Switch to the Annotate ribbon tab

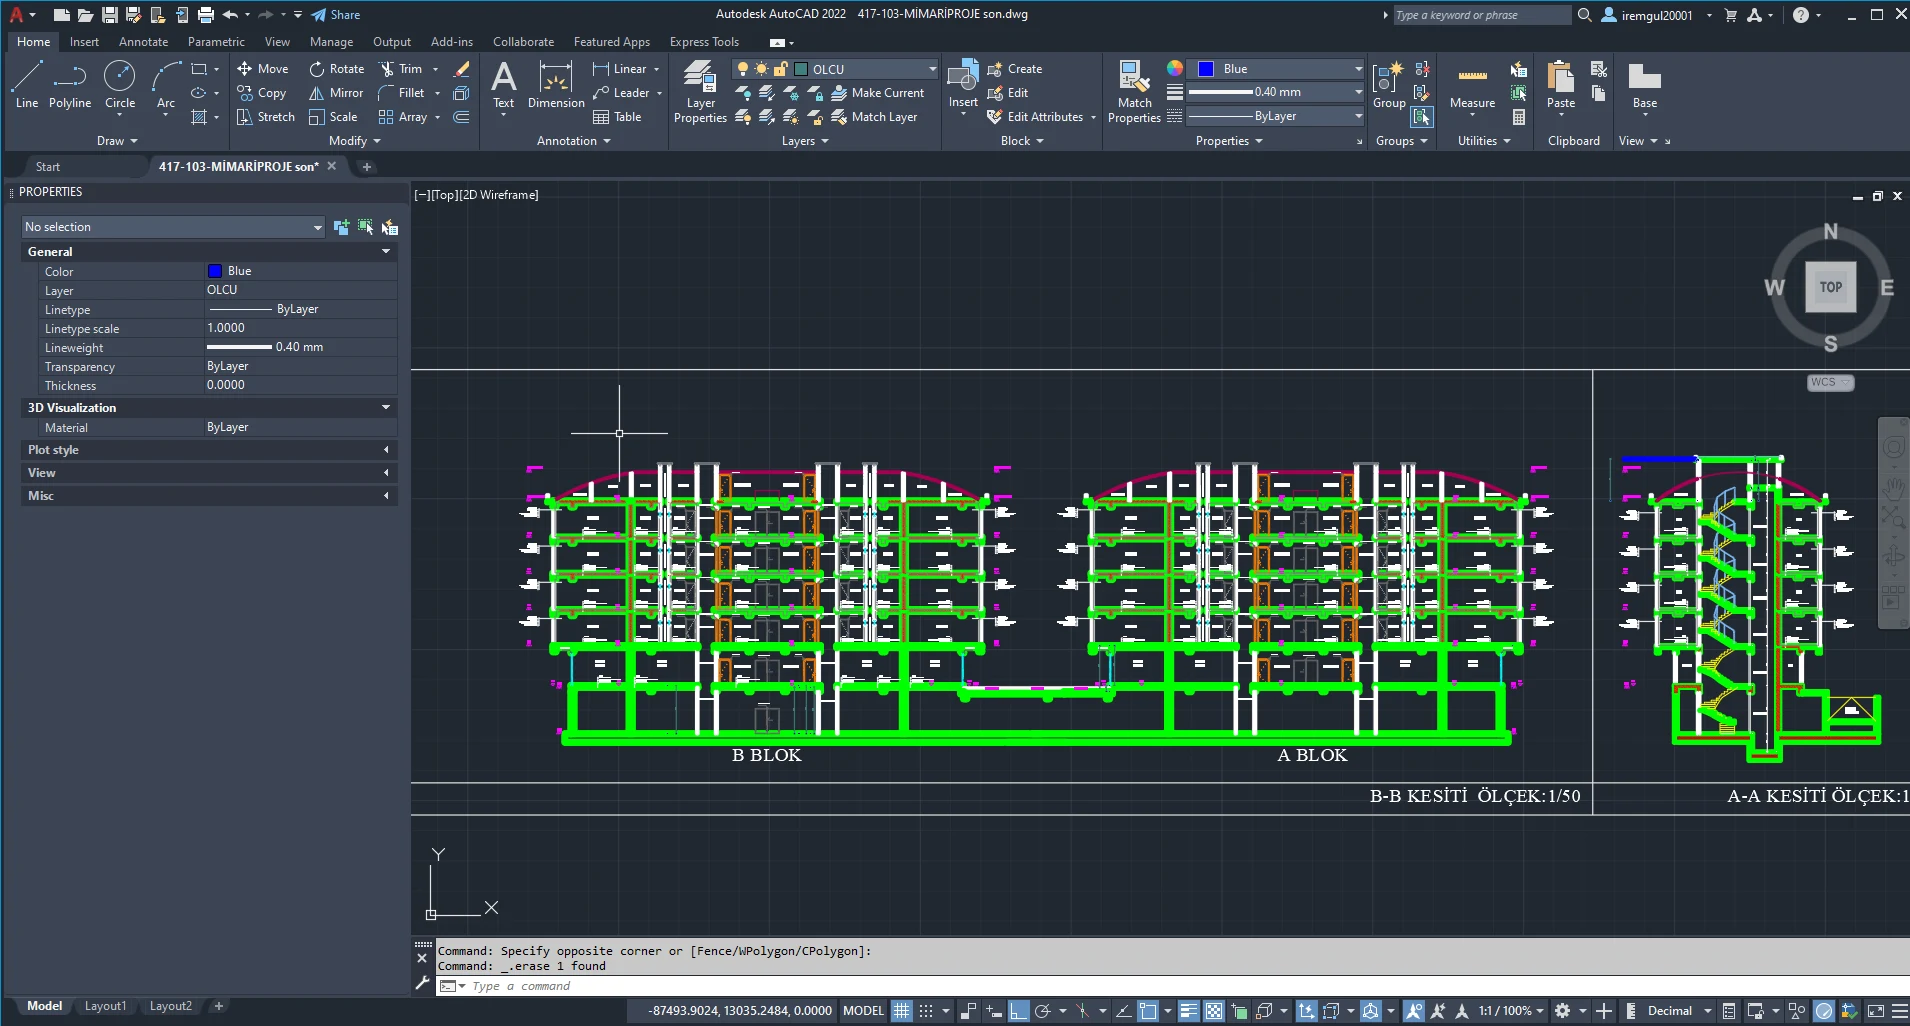[143, 42]
